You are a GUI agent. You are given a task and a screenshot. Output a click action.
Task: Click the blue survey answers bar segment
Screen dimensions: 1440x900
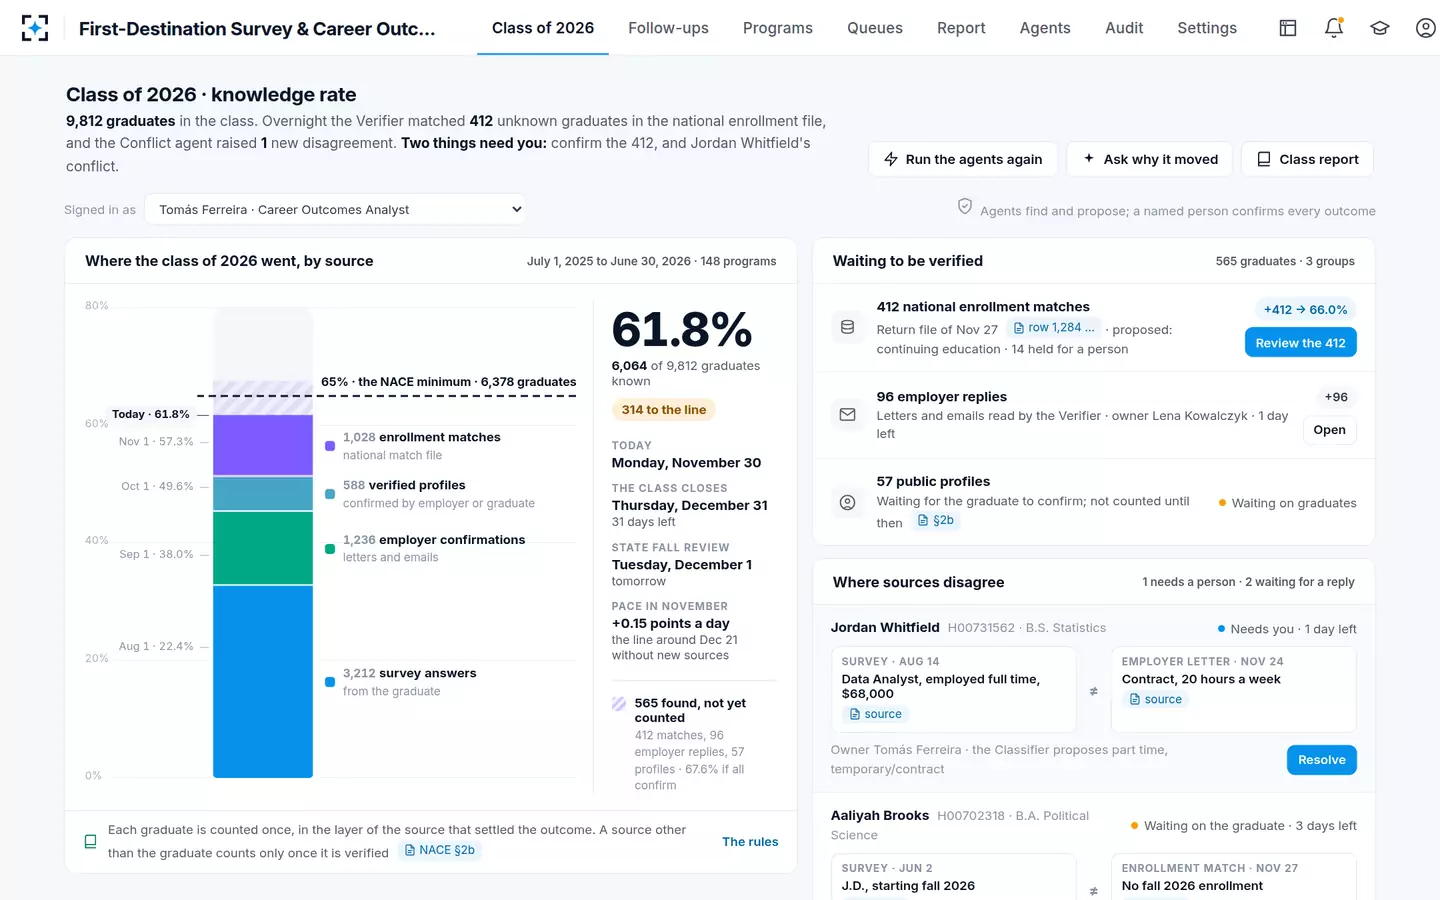point(263,681)
